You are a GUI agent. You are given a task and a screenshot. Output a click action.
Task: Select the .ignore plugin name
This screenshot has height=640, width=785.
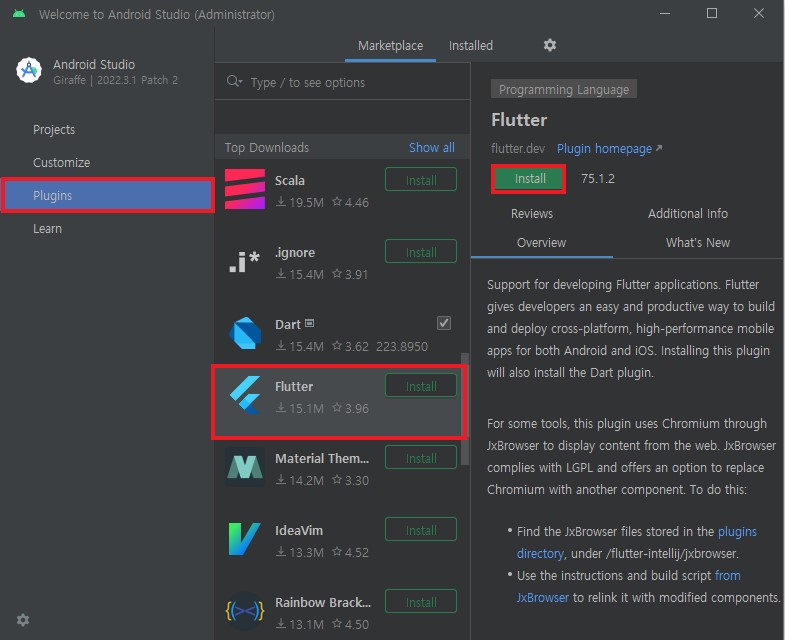(294, 252)
